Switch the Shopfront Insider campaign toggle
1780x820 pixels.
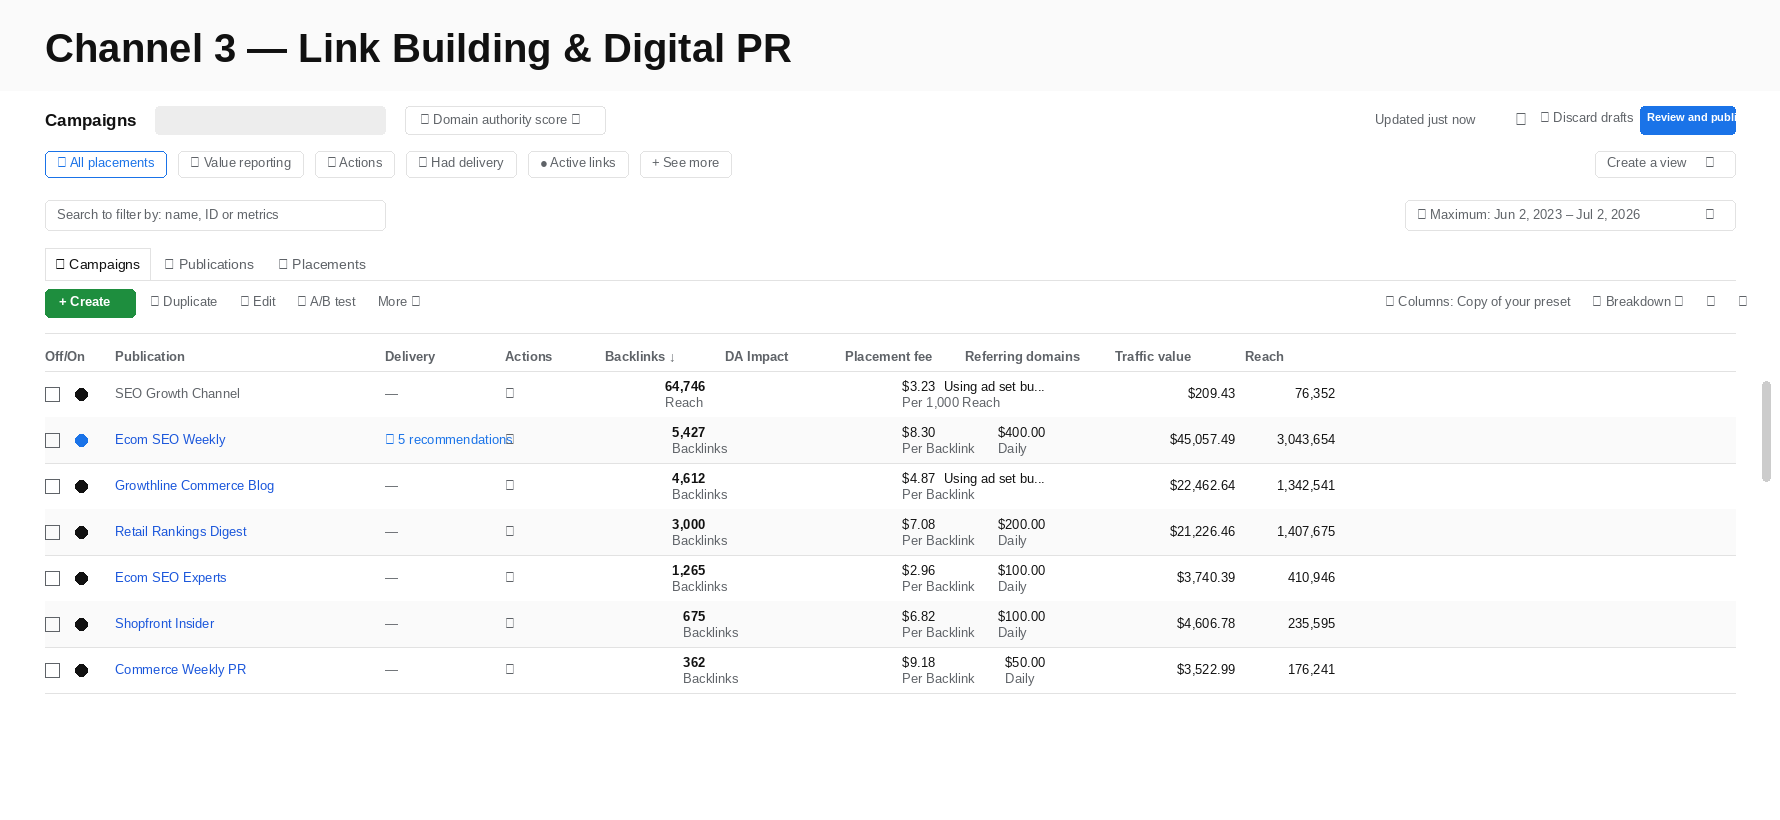coord(82,625)
